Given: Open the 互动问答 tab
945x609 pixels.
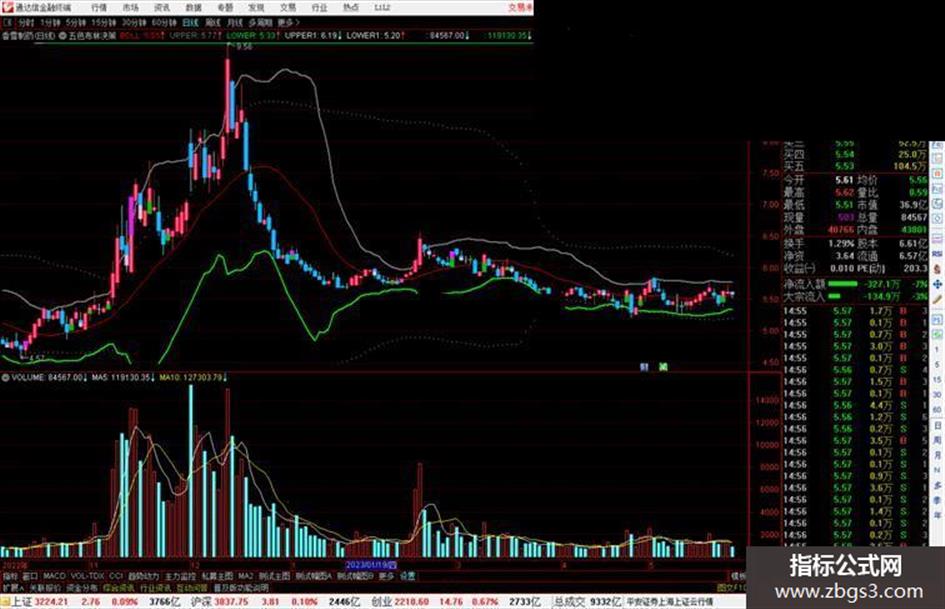Looking at the screenshot, I should coord(192,588).
